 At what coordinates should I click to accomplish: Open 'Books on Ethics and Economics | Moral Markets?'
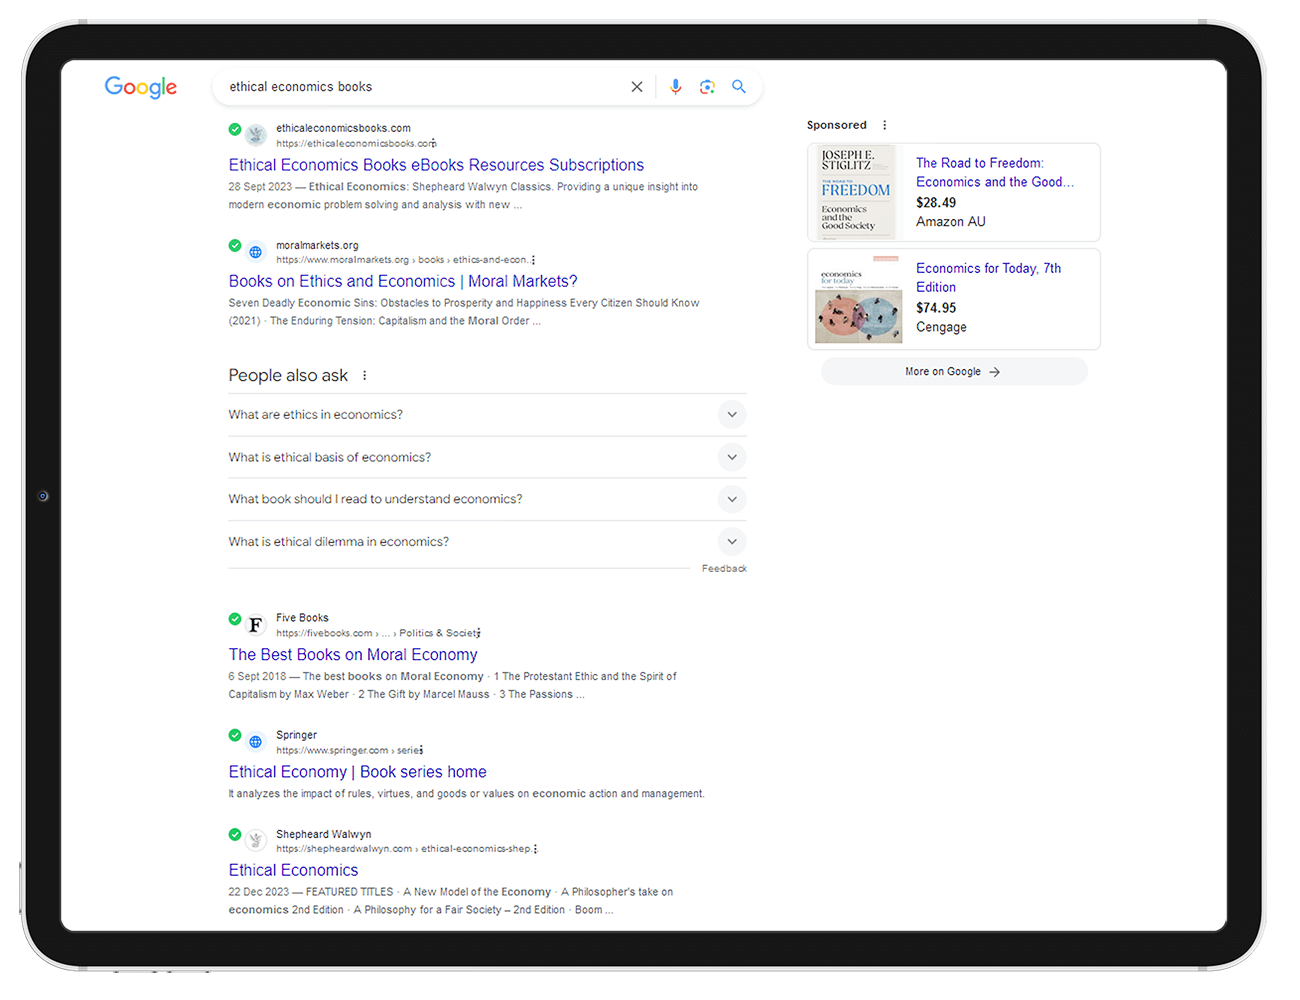pos(403,282)
